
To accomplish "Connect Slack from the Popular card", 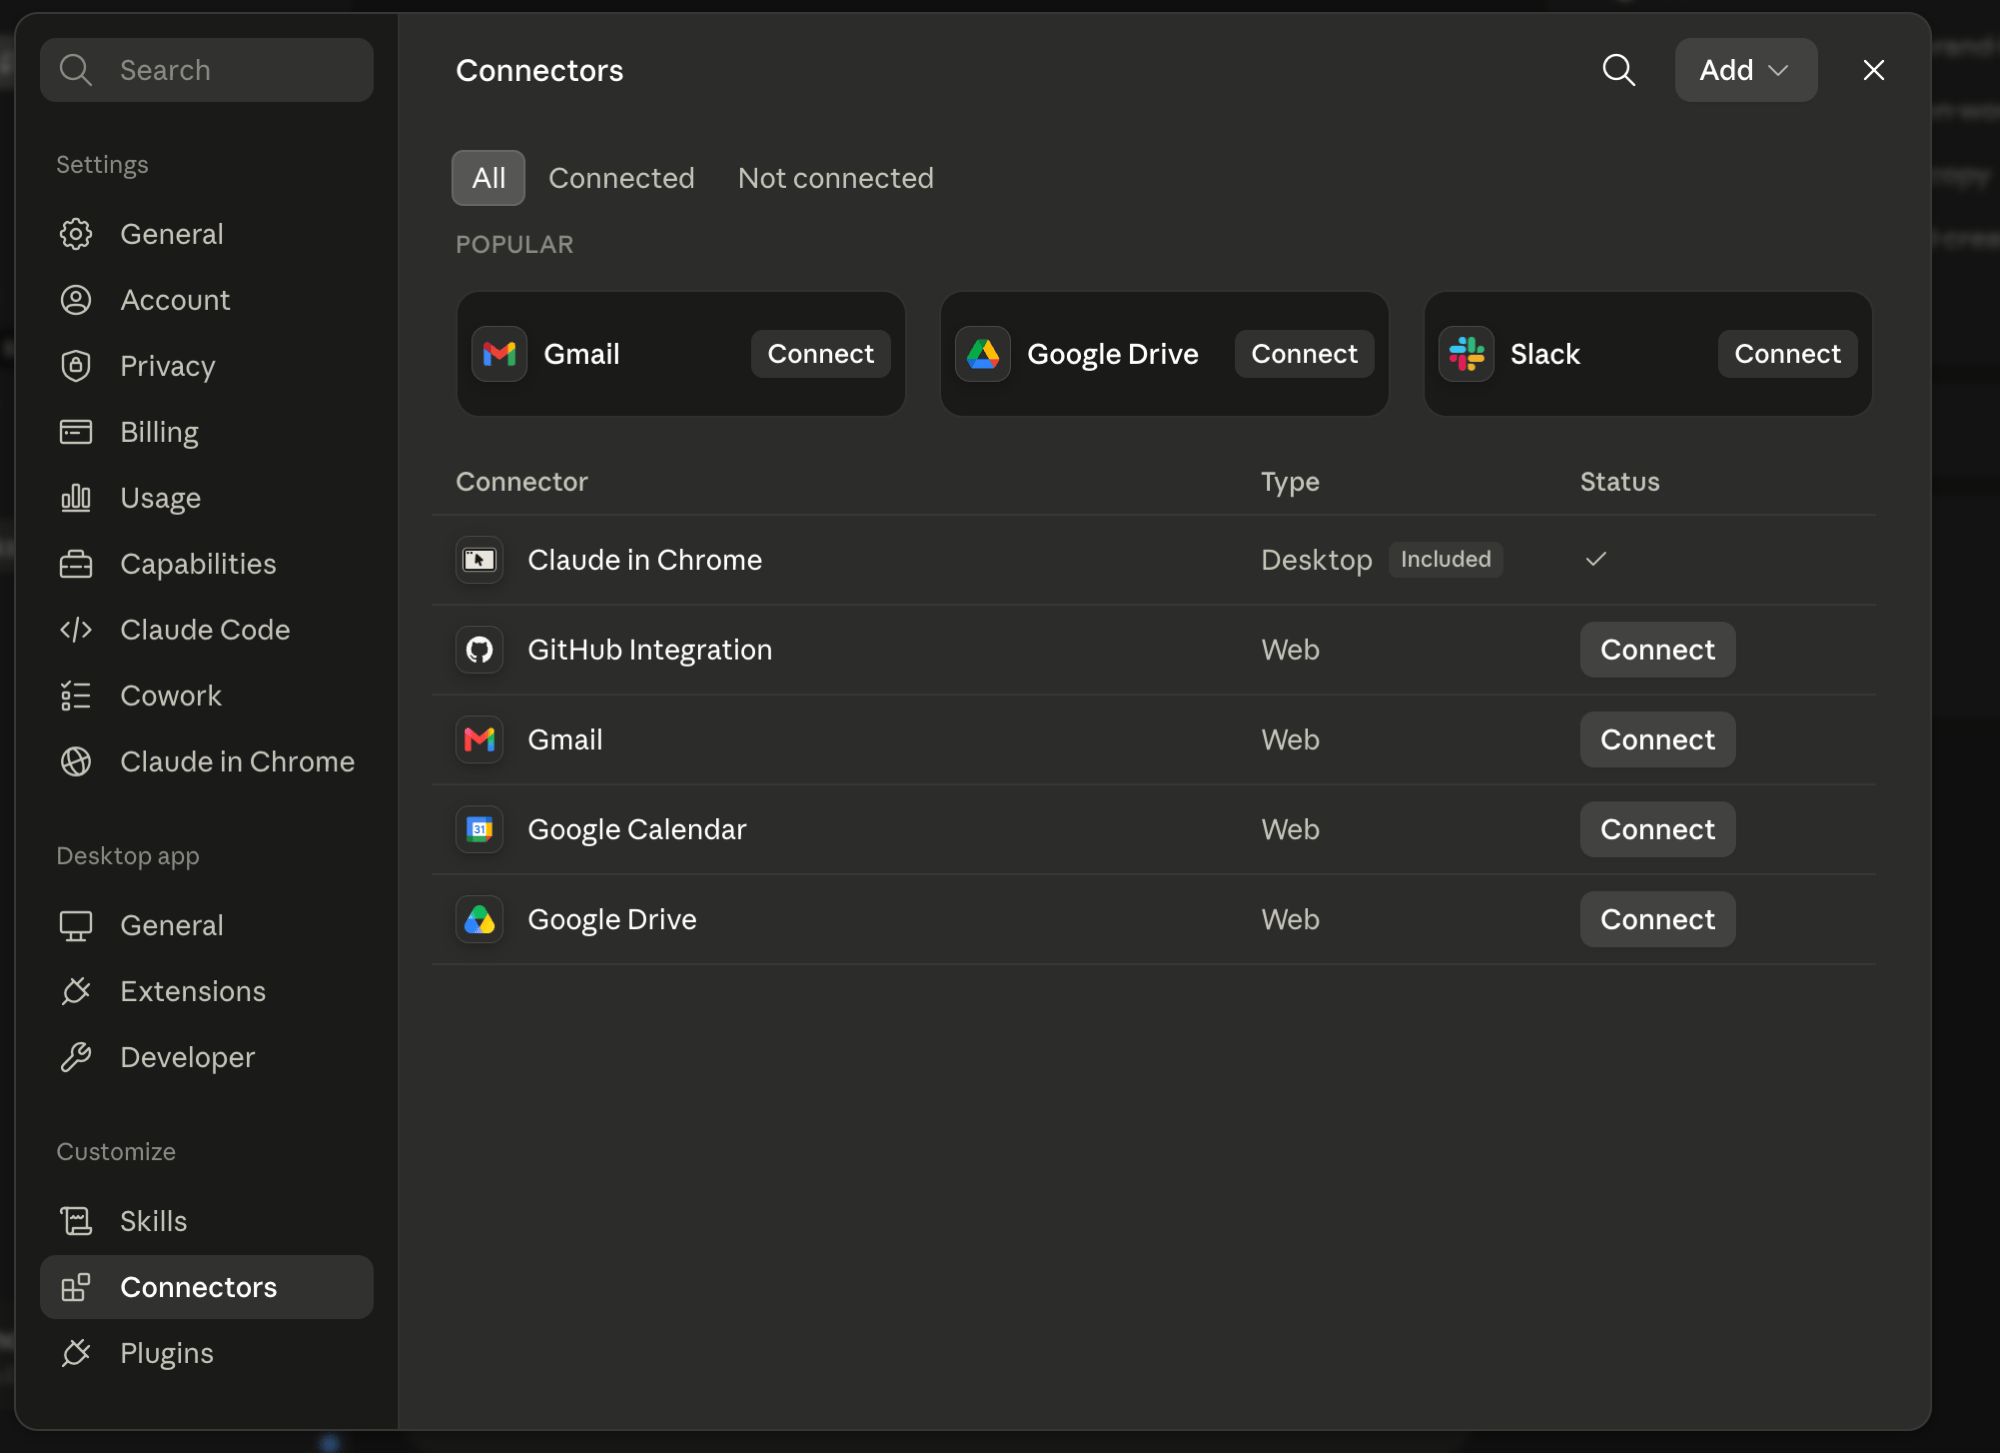I will pos(1787,354).
